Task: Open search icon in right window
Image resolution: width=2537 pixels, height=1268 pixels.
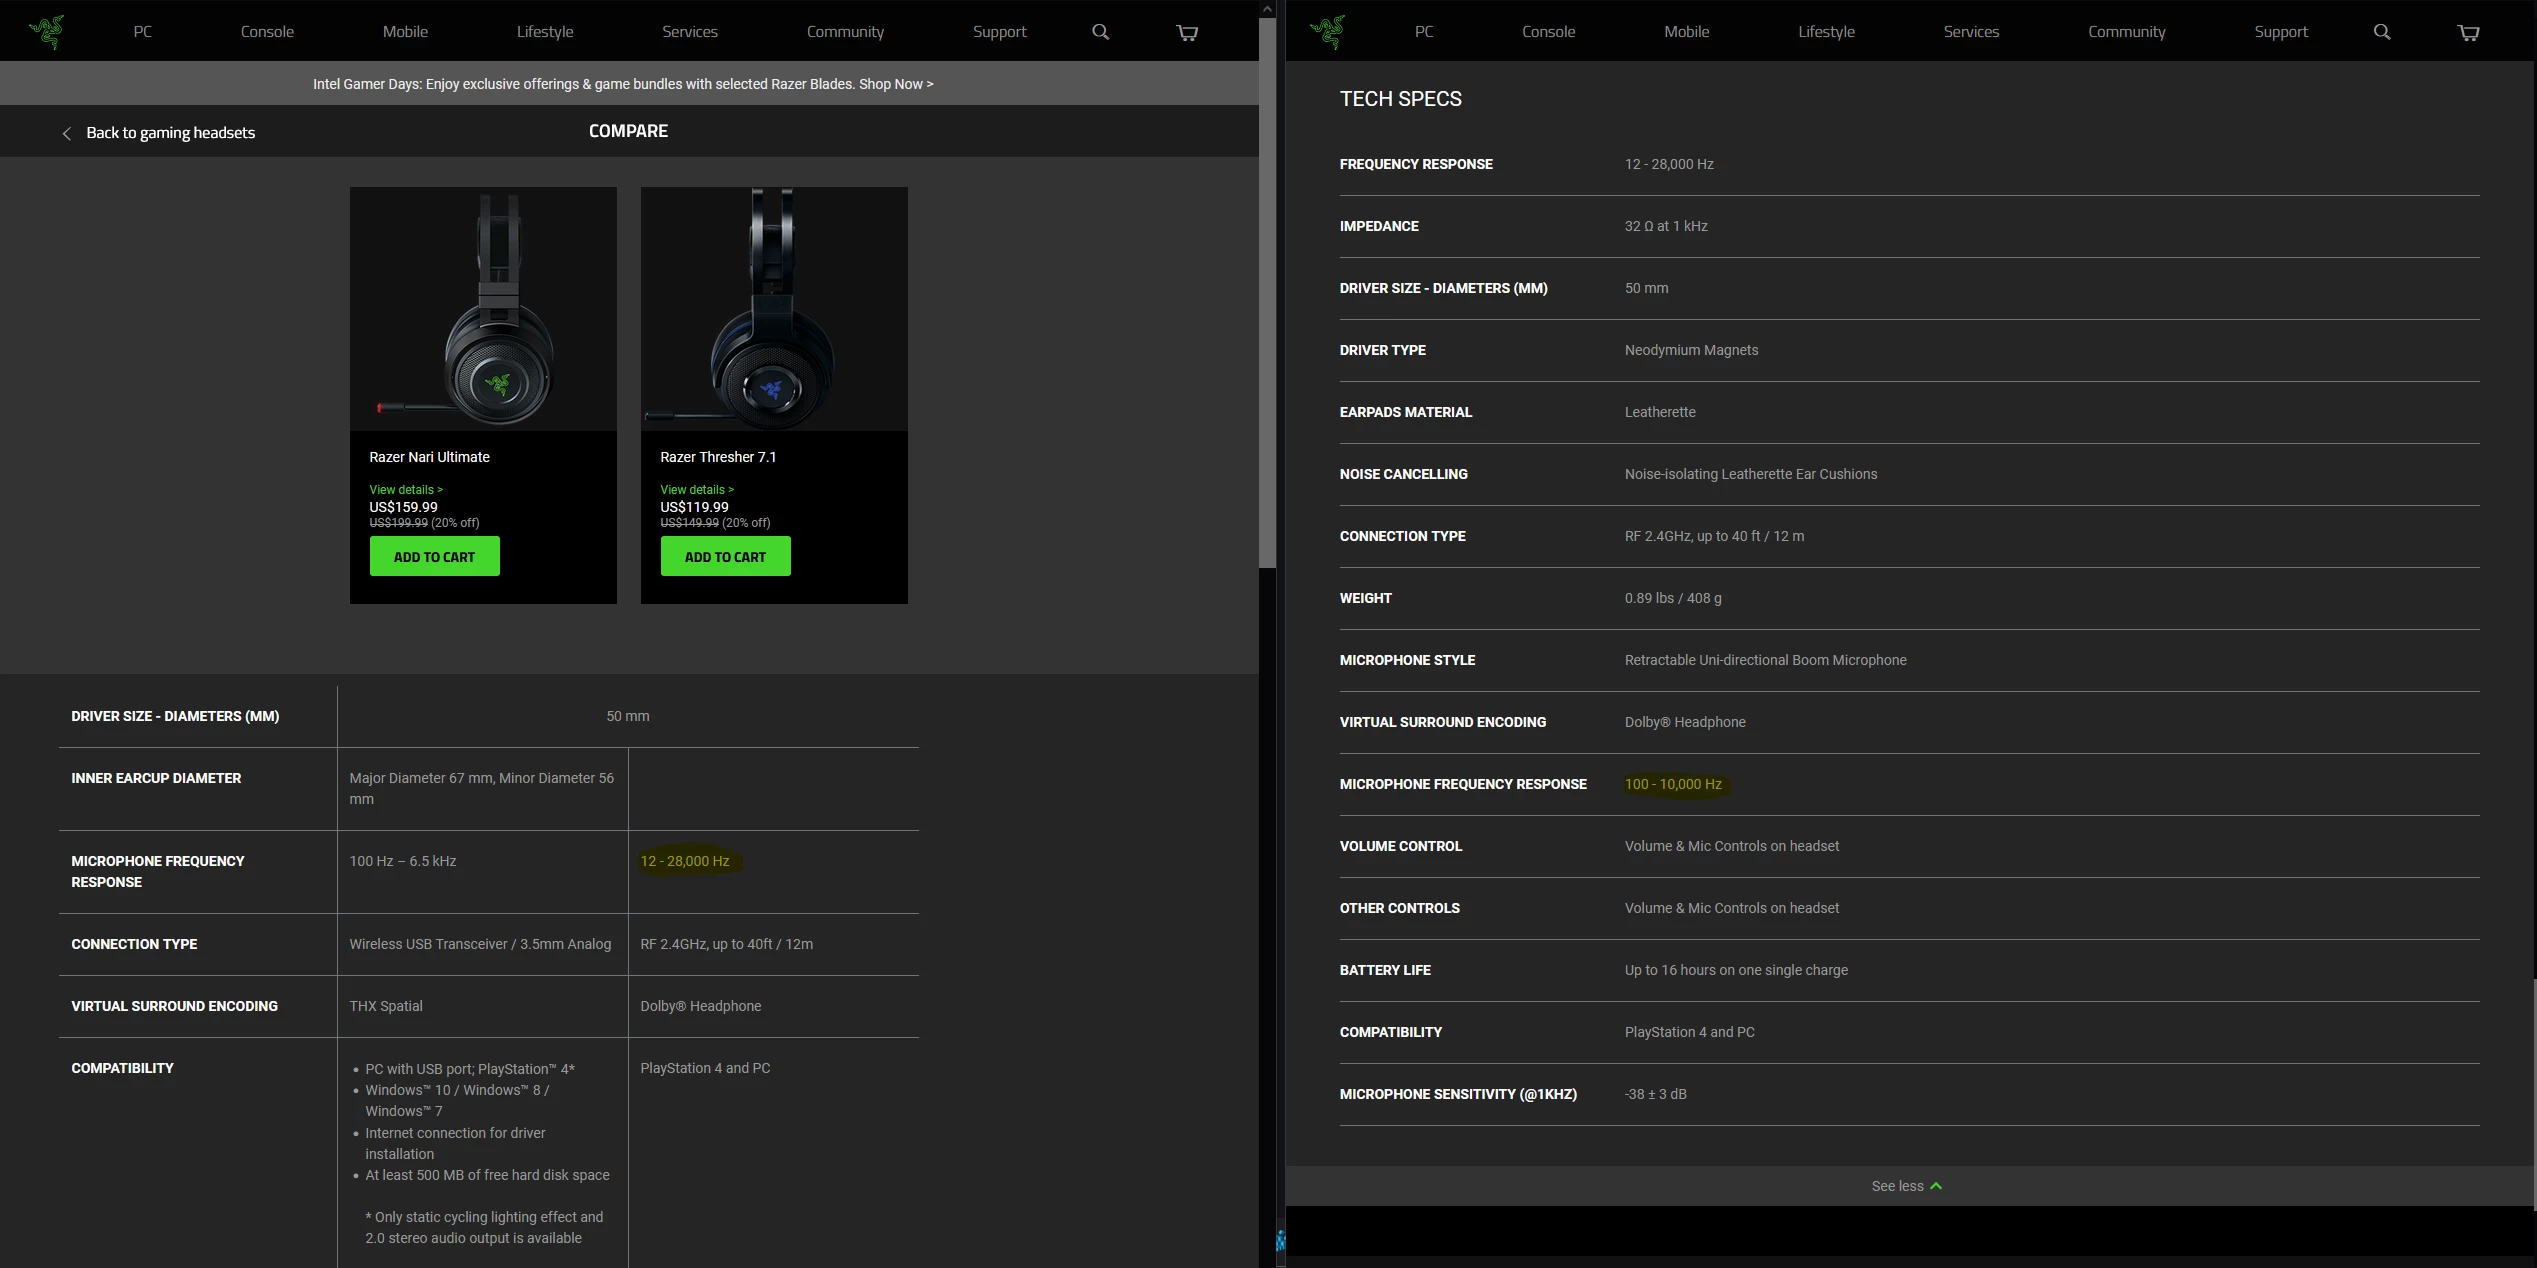Action: [2382, 32]
